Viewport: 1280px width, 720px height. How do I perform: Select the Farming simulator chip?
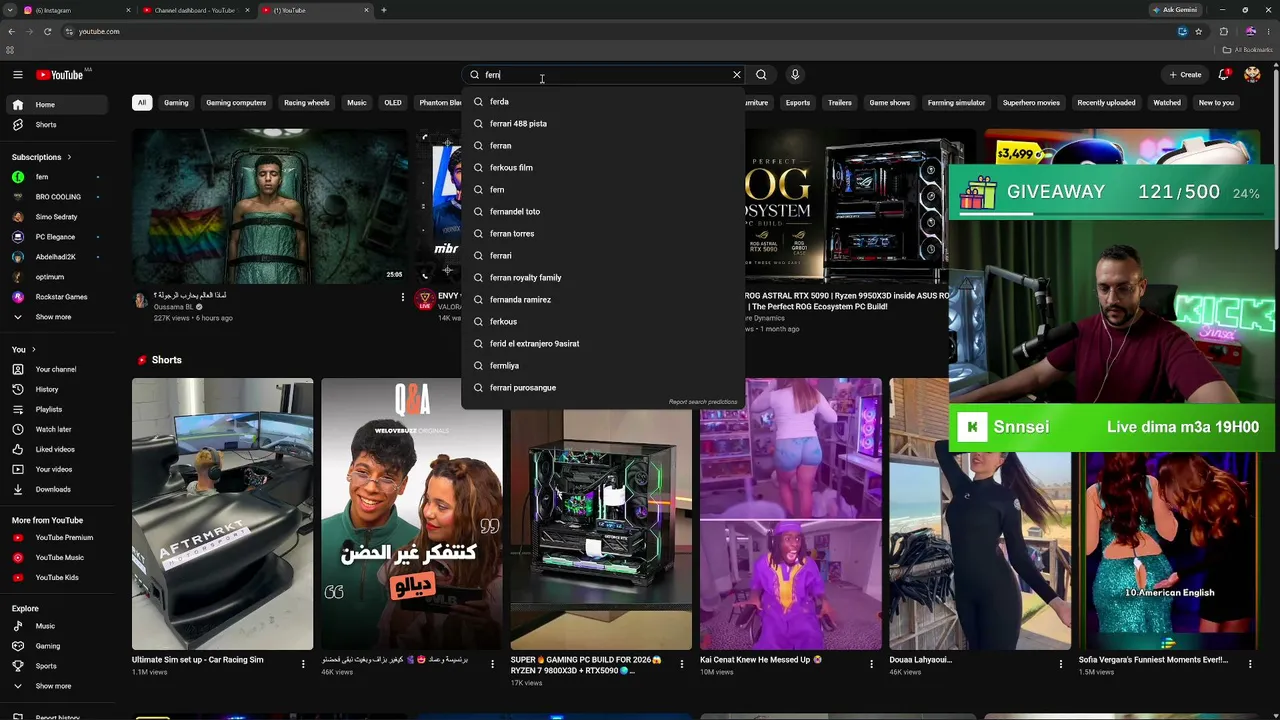pyautogui.click(x=956, y=102)
